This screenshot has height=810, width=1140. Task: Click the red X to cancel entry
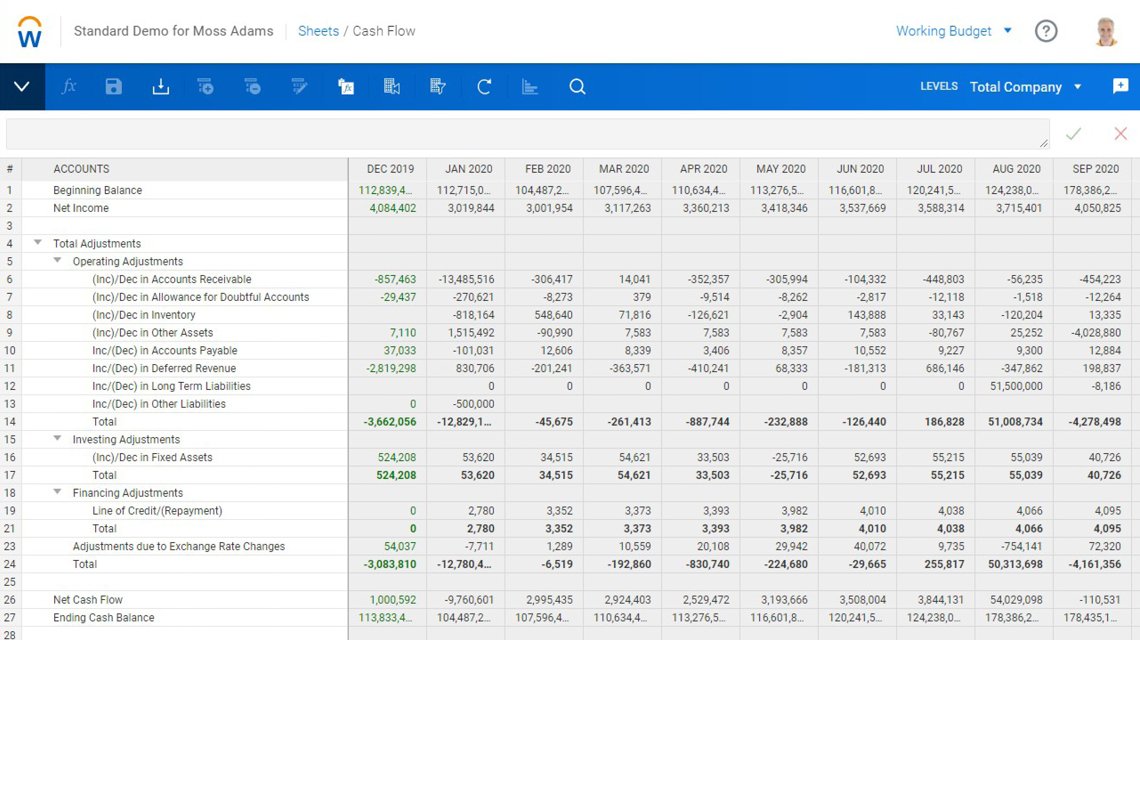click(x=1120, y=134)
